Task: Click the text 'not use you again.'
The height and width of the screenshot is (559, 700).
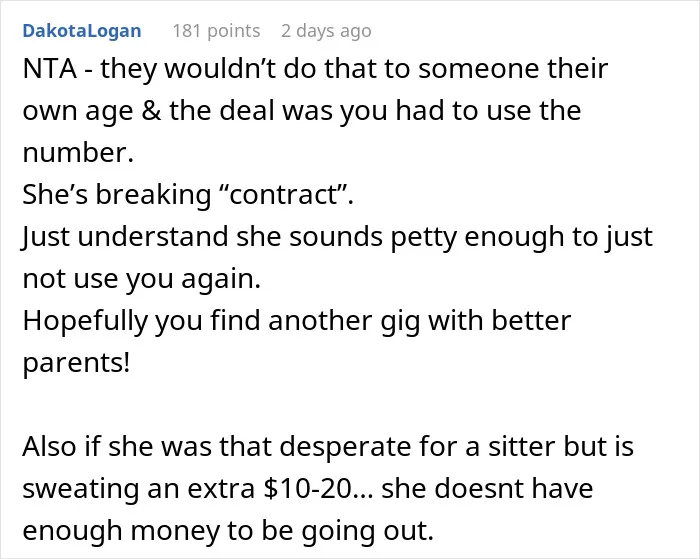Action: pyautogui.click(x=142, y=279)
